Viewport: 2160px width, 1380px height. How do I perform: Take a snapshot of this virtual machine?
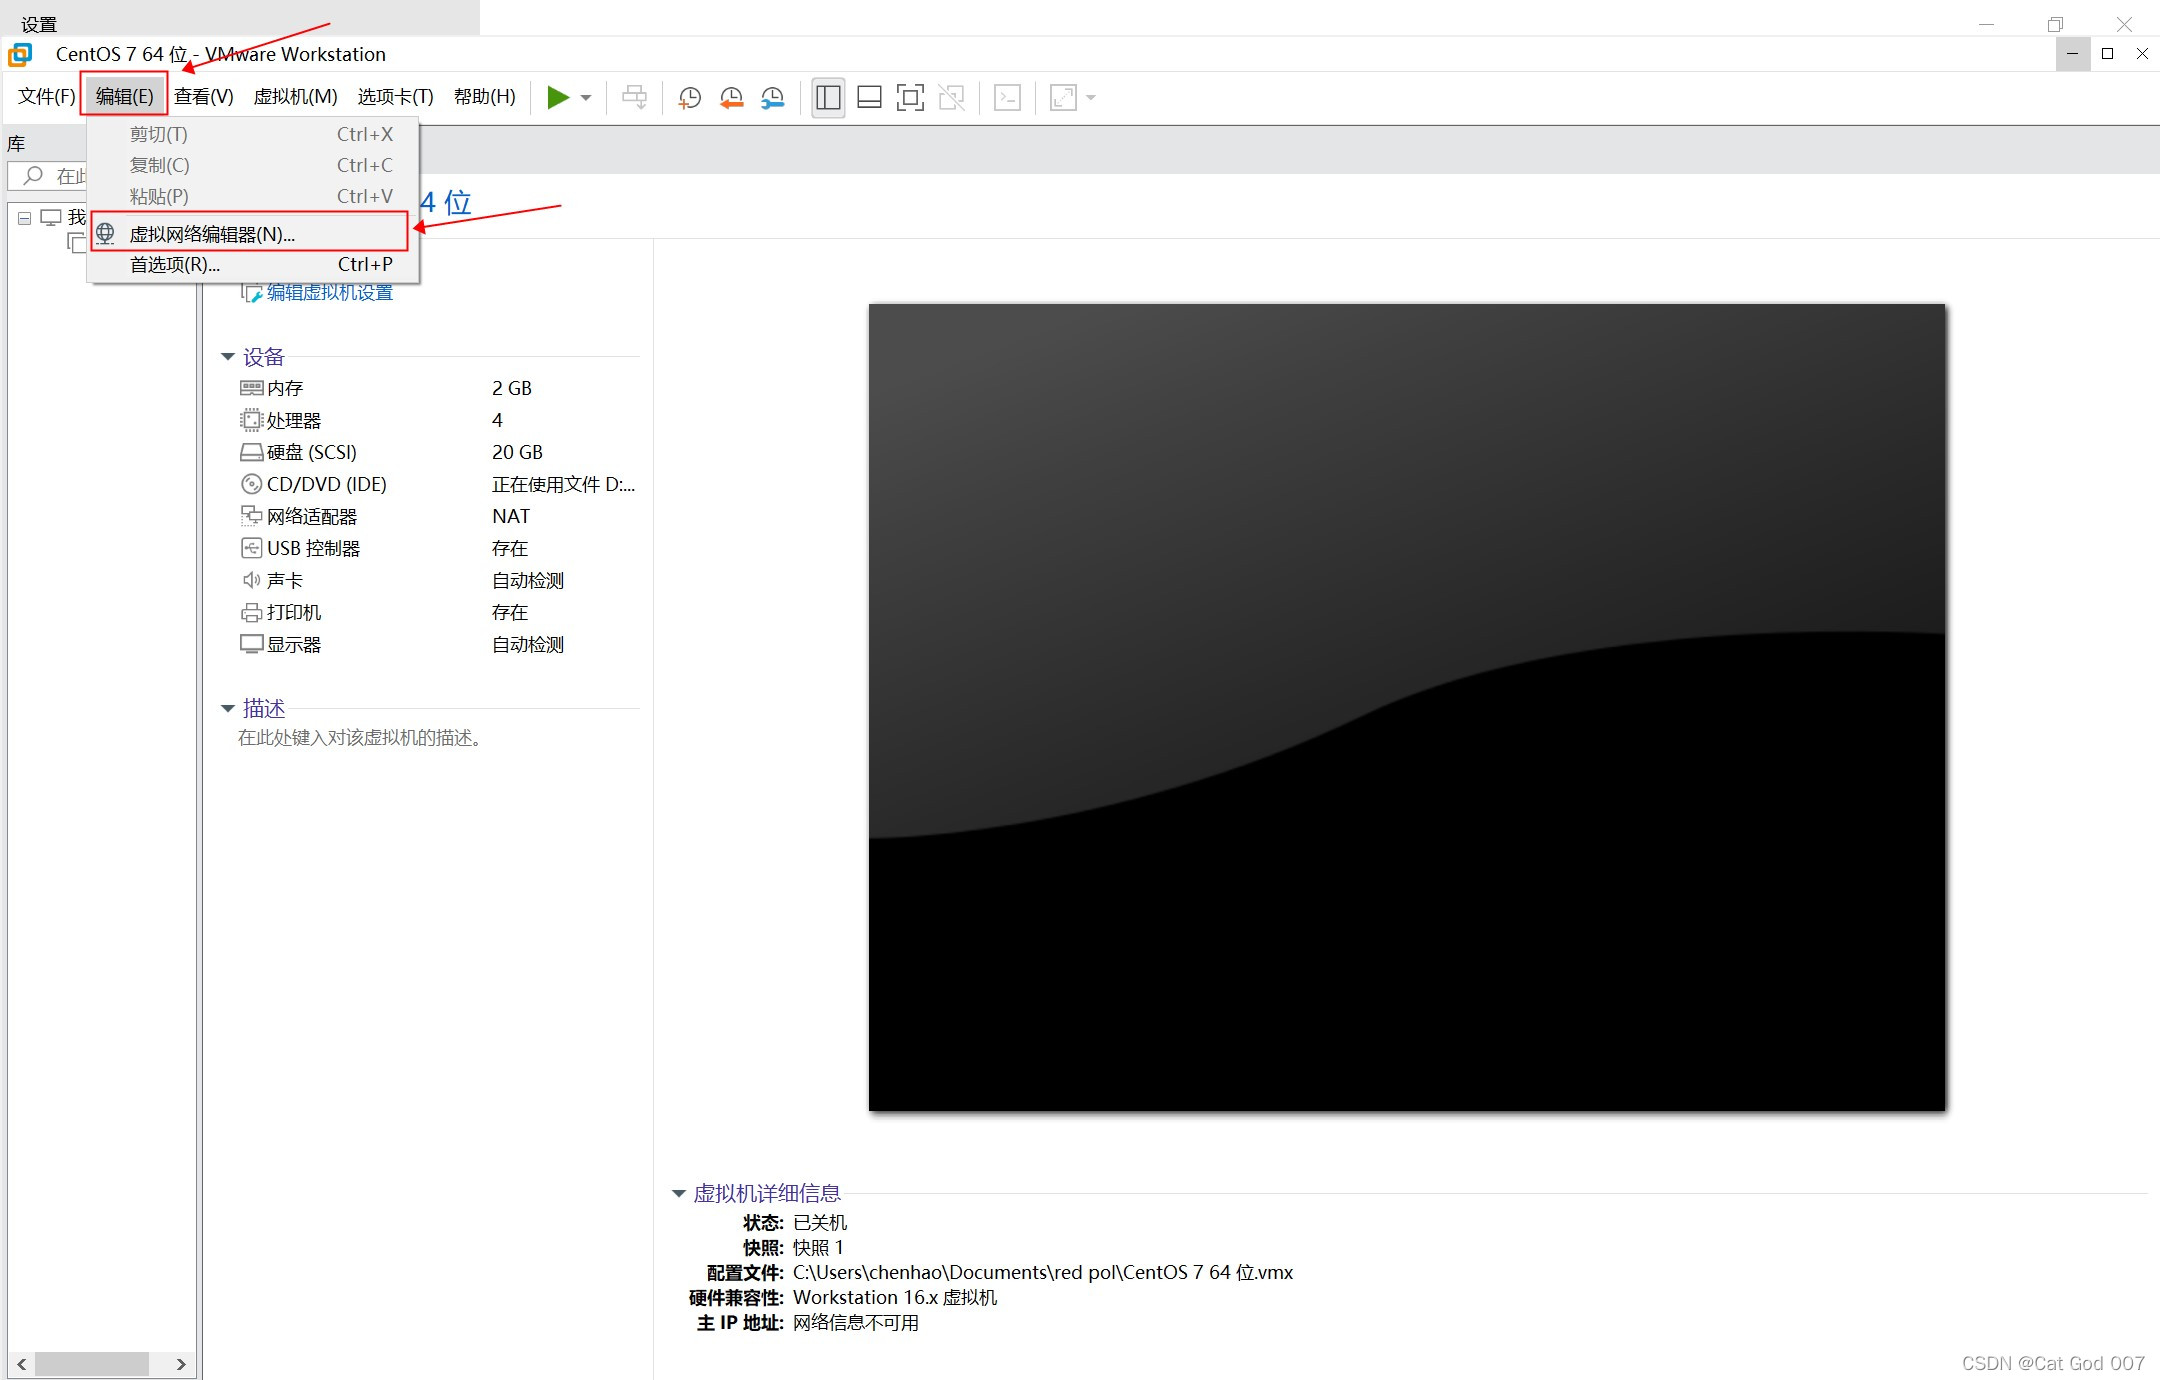click(689, 97)
